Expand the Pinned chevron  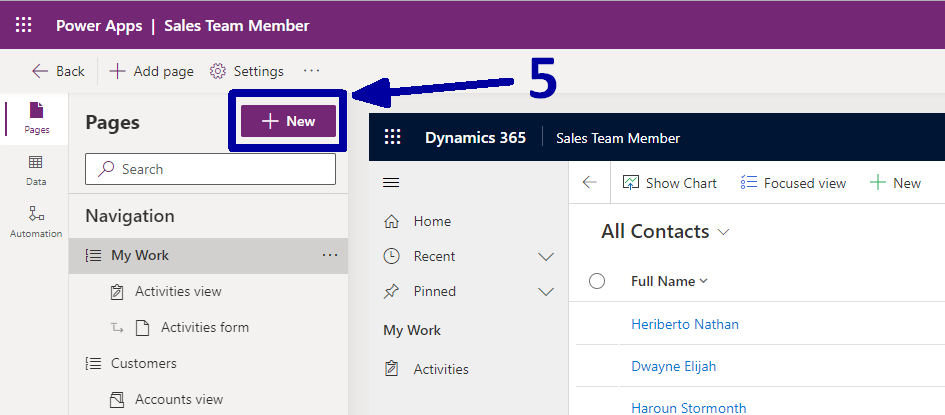[x=545, y=292]
